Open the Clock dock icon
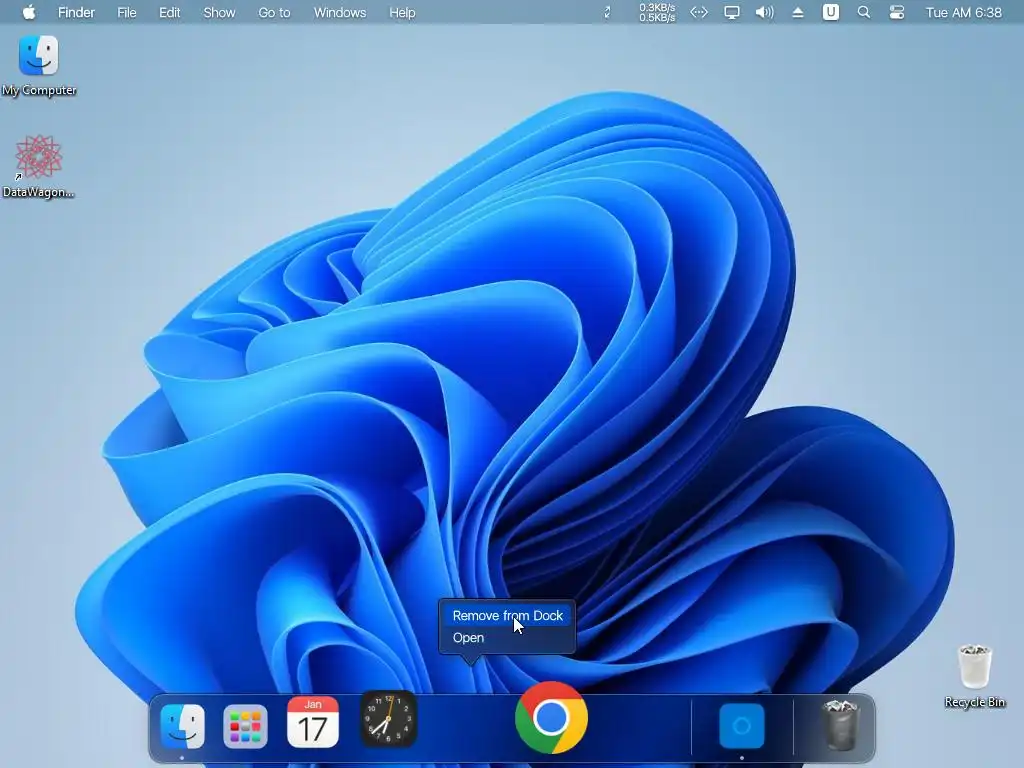 point(389,719)
